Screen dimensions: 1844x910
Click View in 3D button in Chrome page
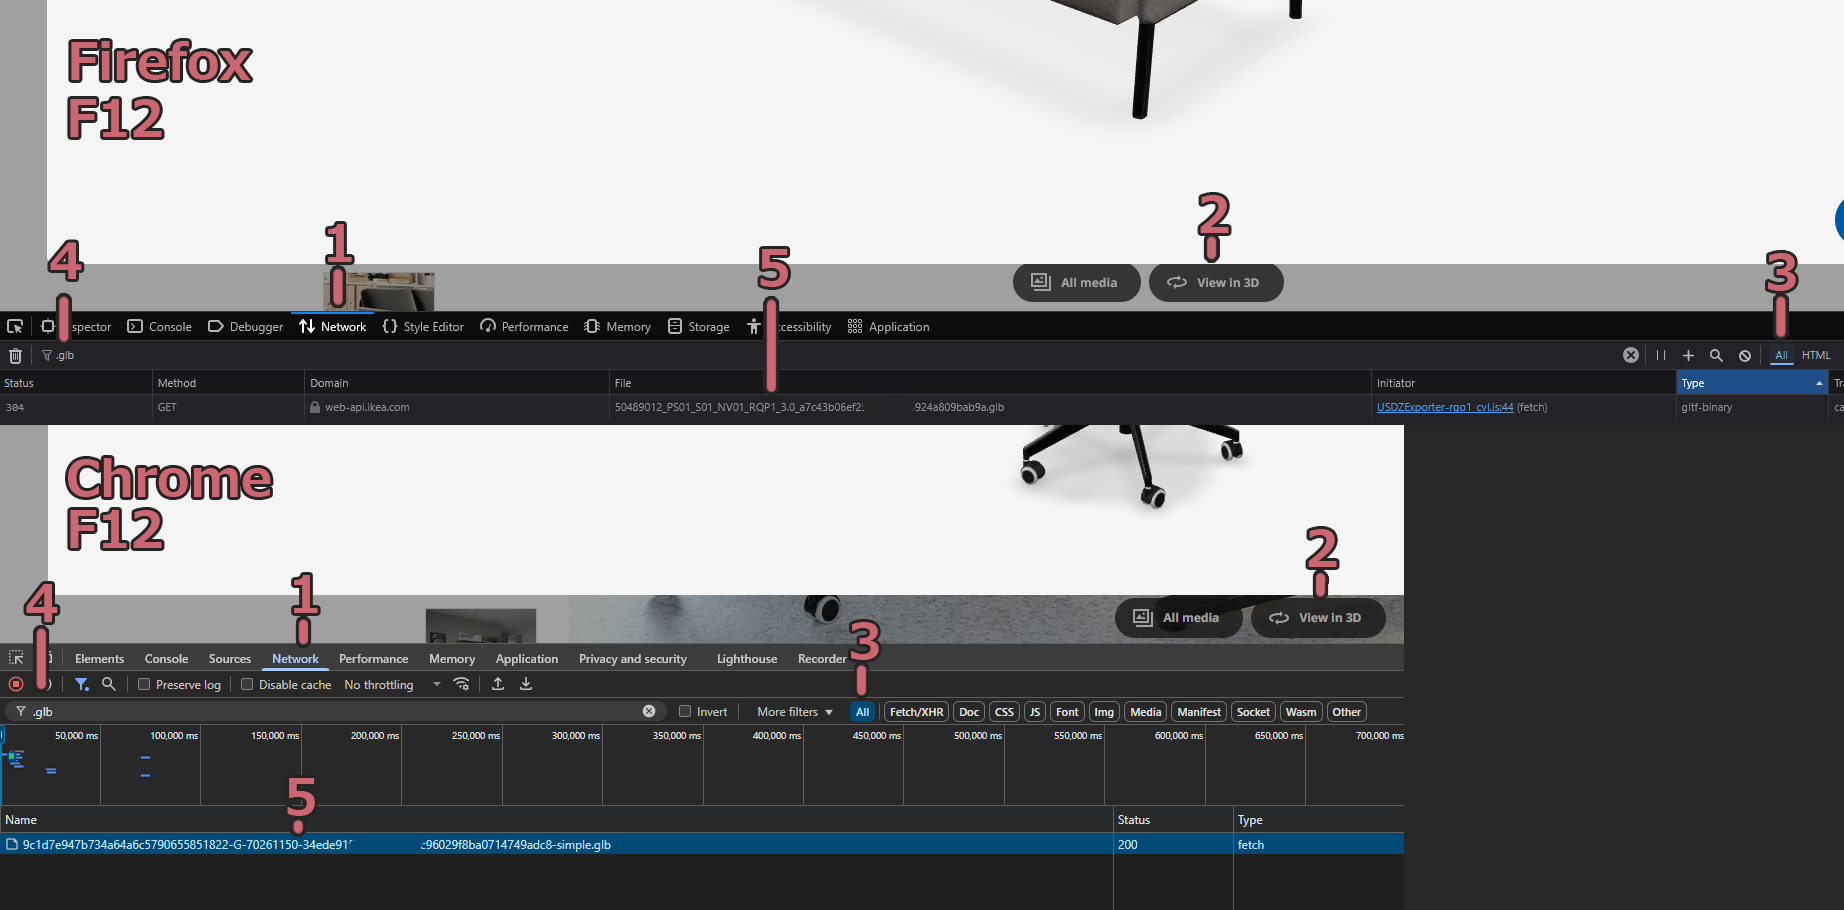tap(1318, 618)
